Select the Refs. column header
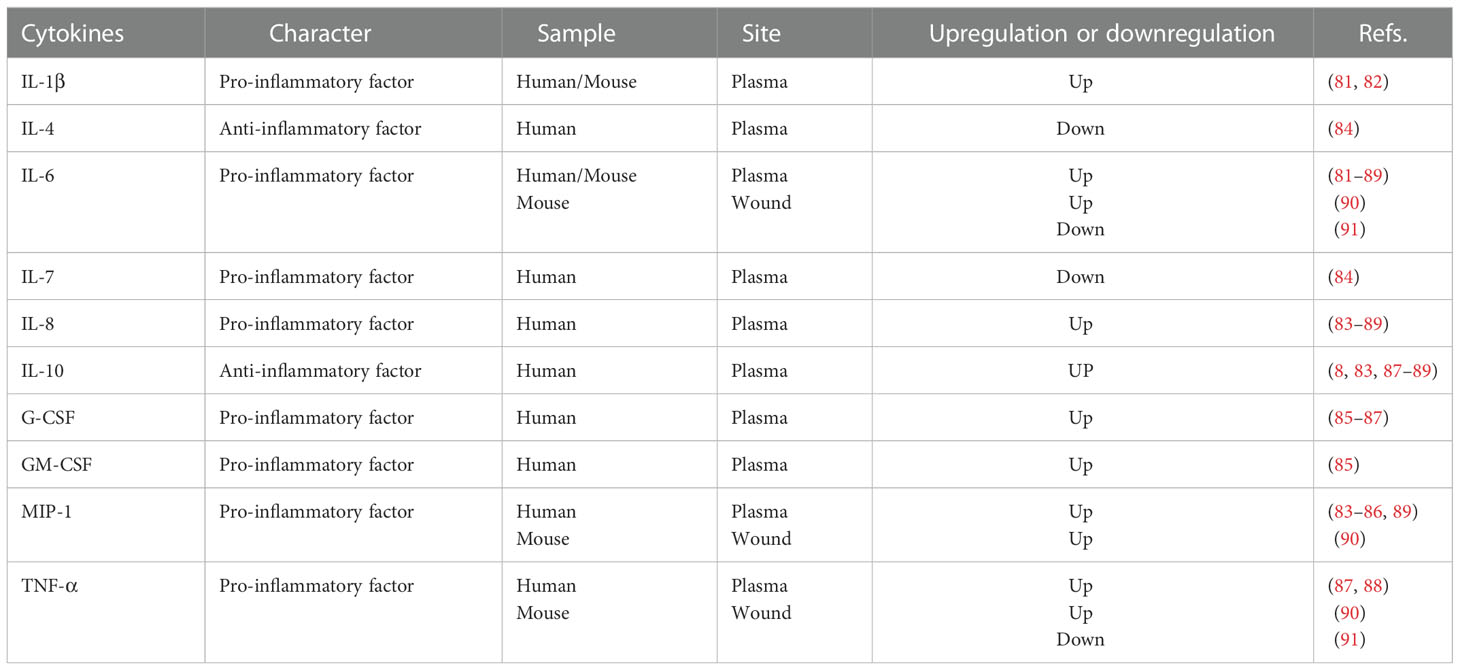The width and height of the screenshot is (1460, 670). pos(1382,33)
